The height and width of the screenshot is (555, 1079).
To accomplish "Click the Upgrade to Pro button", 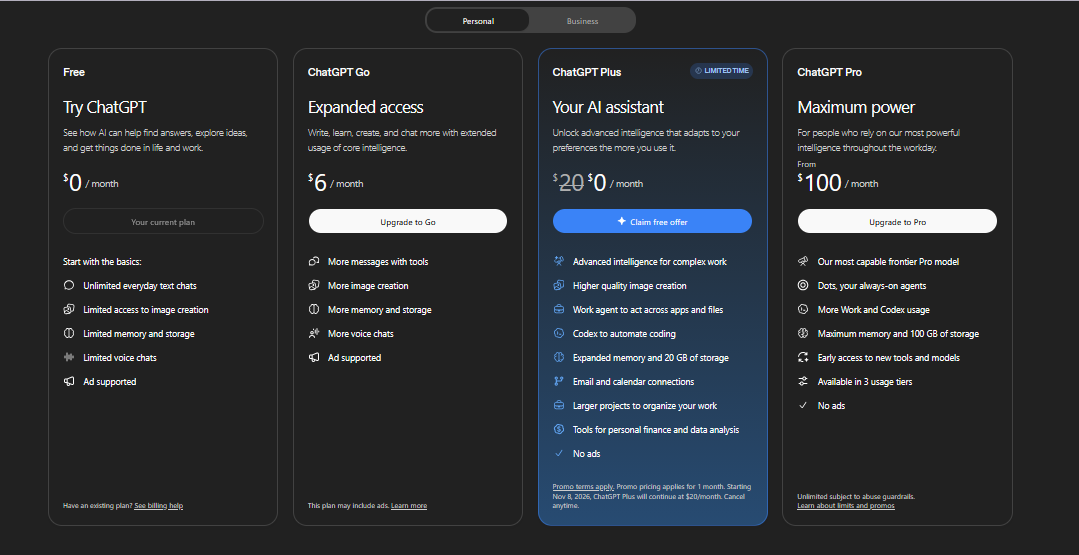I will click(897, 221).
